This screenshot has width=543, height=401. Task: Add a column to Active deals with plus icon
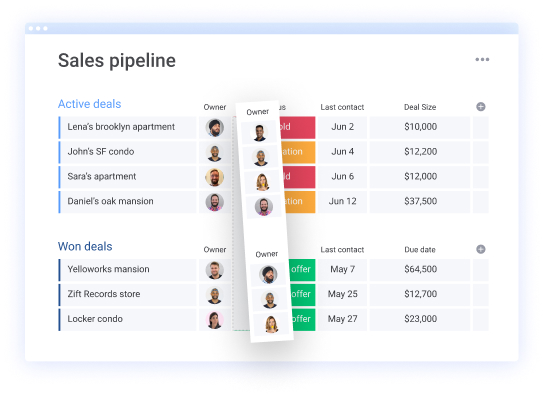coord(480,107)
